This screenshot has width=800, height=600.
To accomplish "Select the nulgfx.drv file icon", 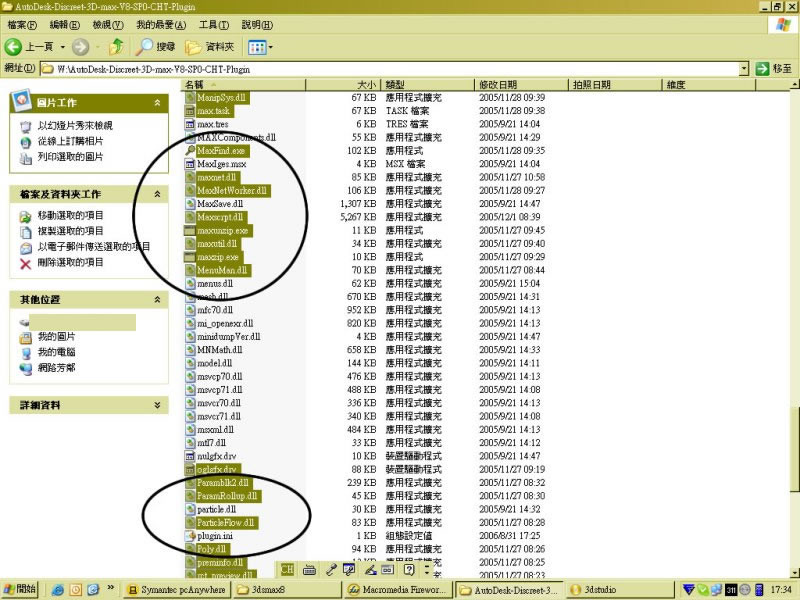I will pyautogui.click(x=190, y=456).
